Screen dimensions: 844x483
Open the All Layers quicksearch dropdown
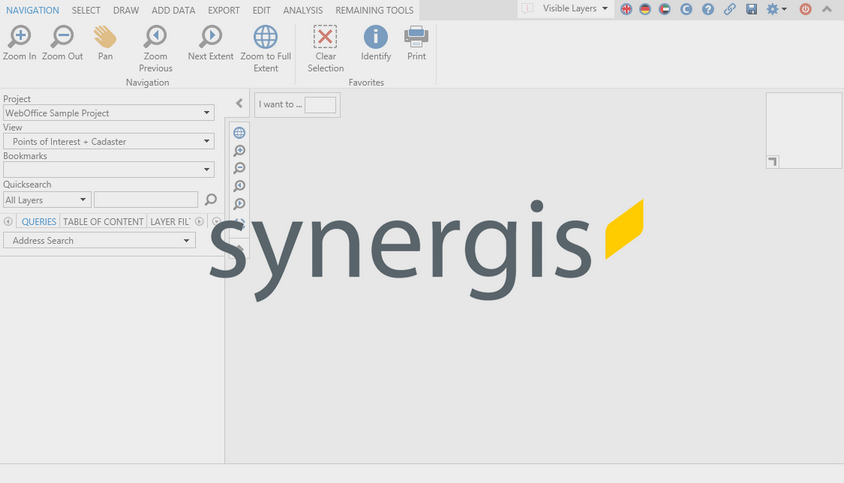coord(47,200)
